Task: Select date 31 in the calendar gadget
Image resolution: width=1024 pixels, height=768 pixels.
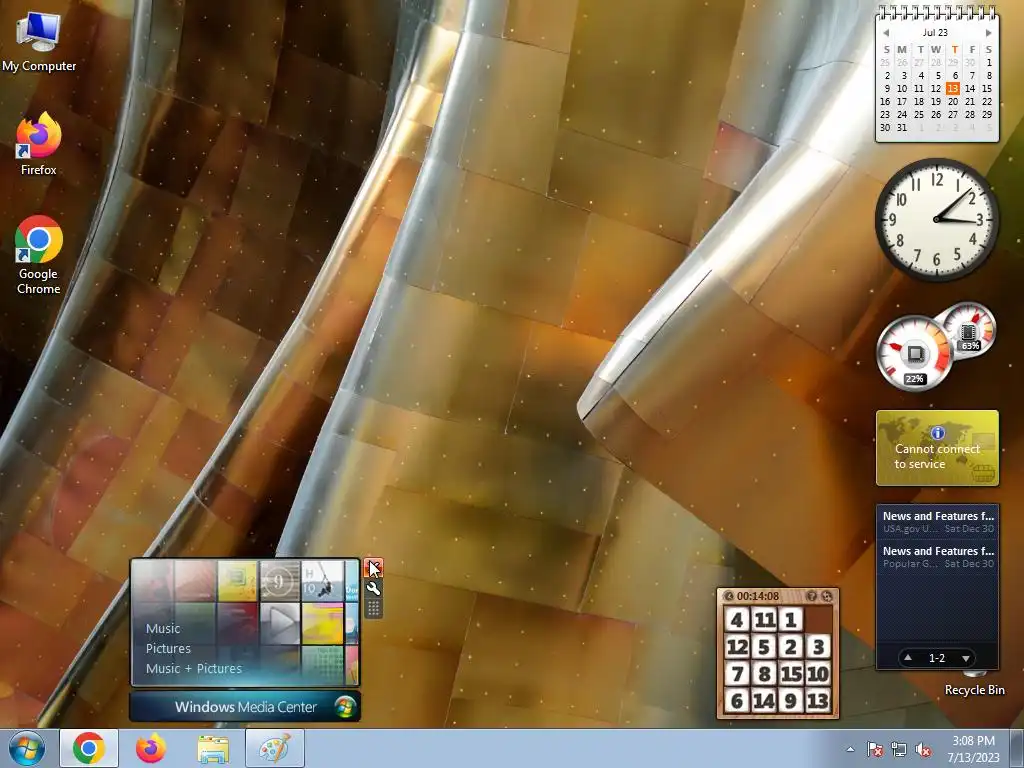Action: [x=902, y=127]
